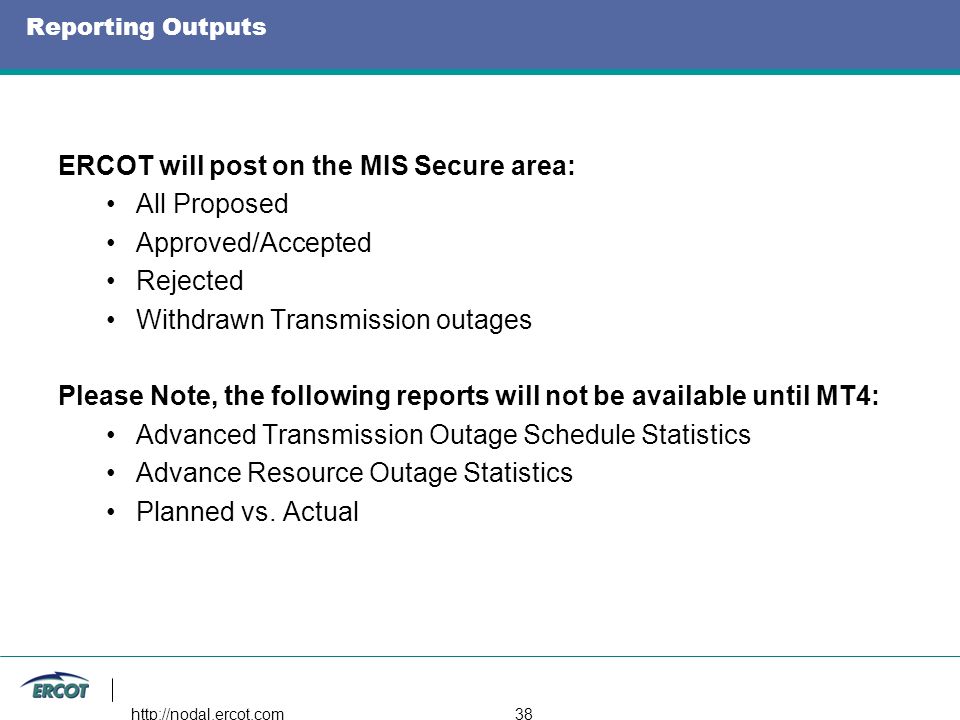Click the Planned vs. Actual bullet
960x720 pixels.
click(247, 512)
